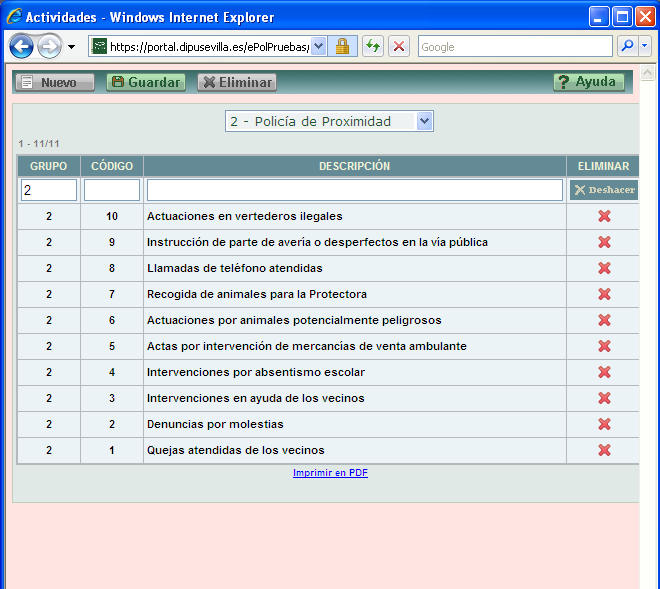Click the DESCRIPCIÓN column header
660x589 pixels.
[354, 166]
